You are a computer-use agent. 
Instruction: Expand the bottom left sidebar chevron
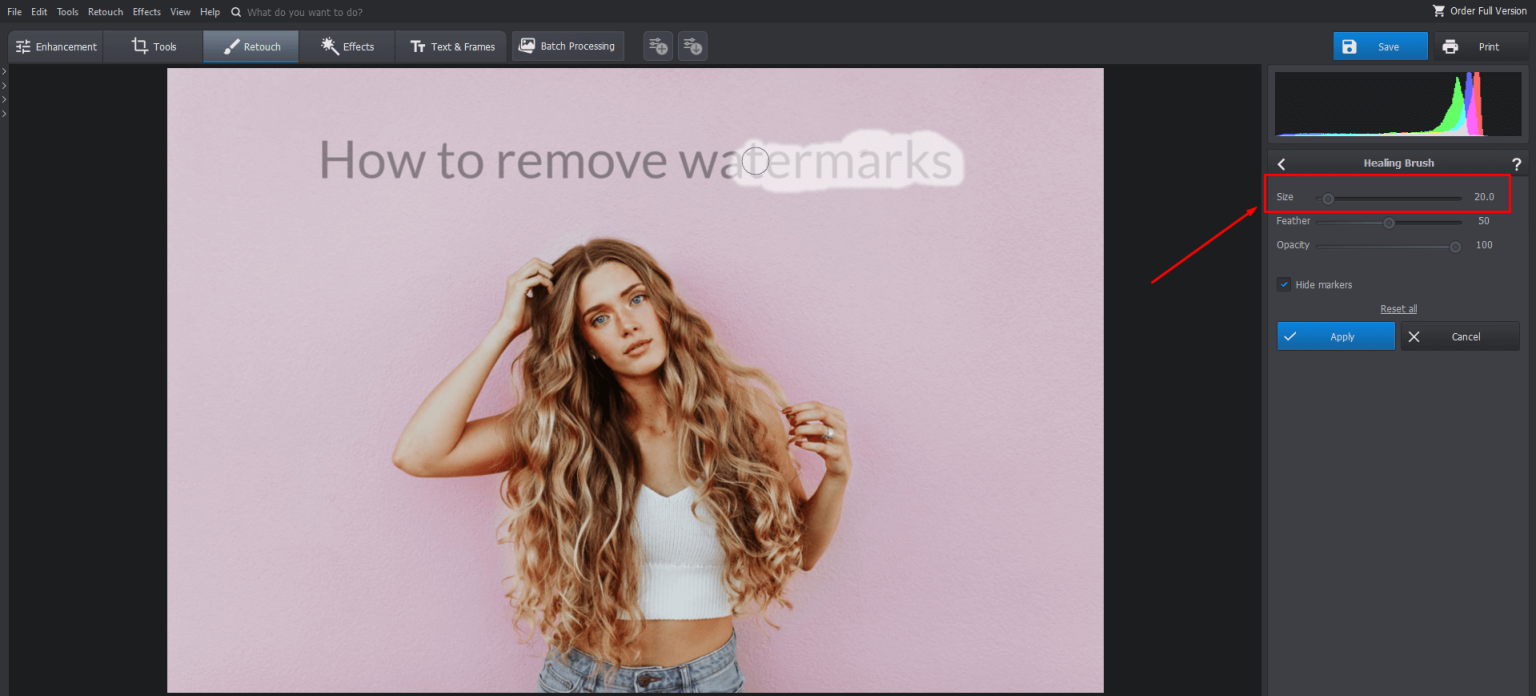(x=4, y=114)
